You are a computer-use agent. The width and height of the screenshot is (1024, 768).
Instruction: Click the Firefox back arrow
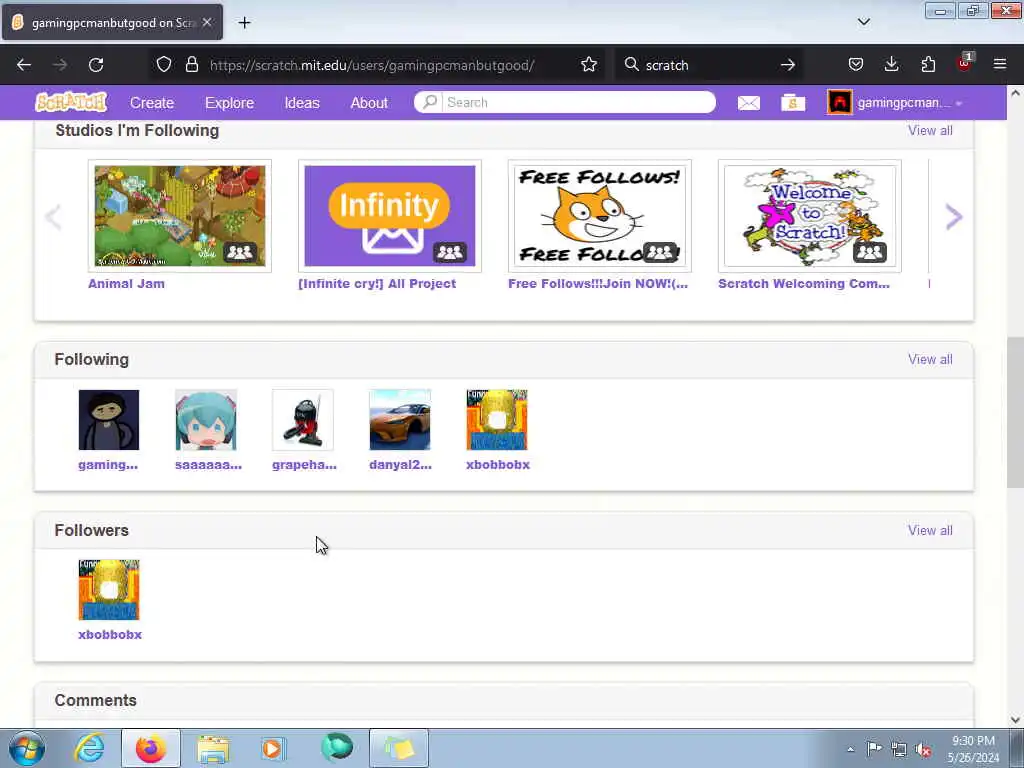click(x=24, y=65)
